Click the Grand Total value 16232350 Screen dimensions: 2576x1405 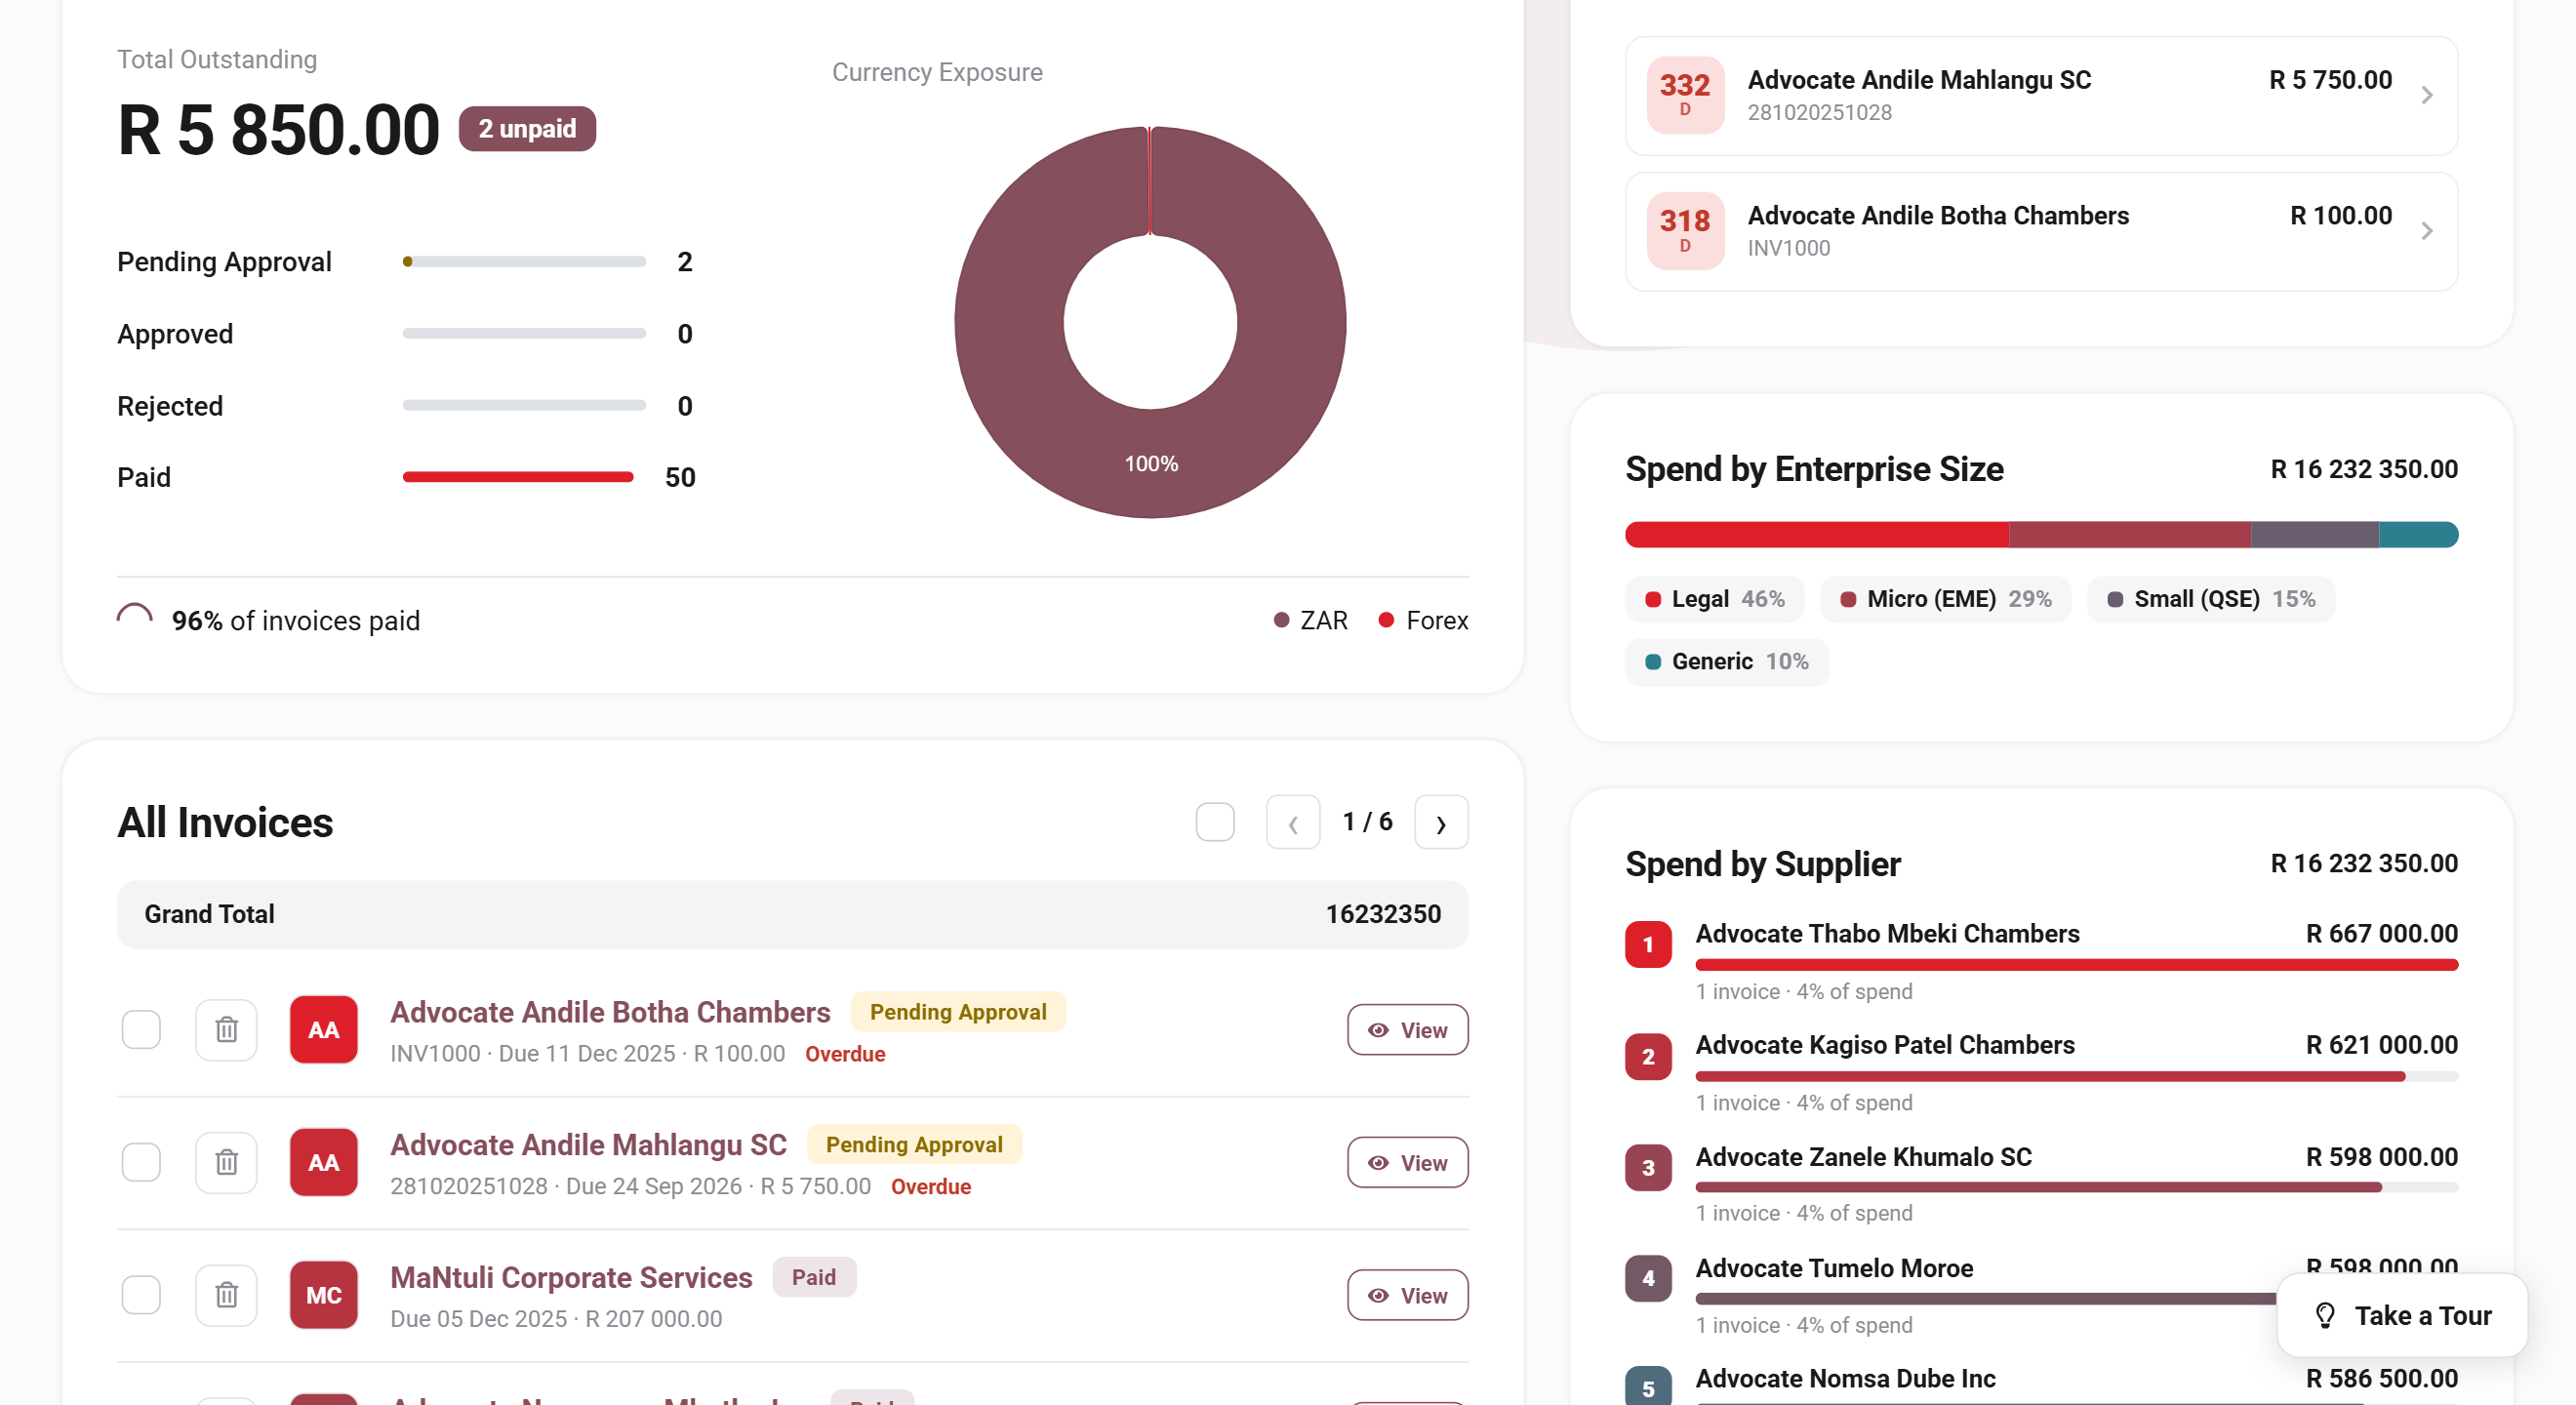[x=1383, y=914]
